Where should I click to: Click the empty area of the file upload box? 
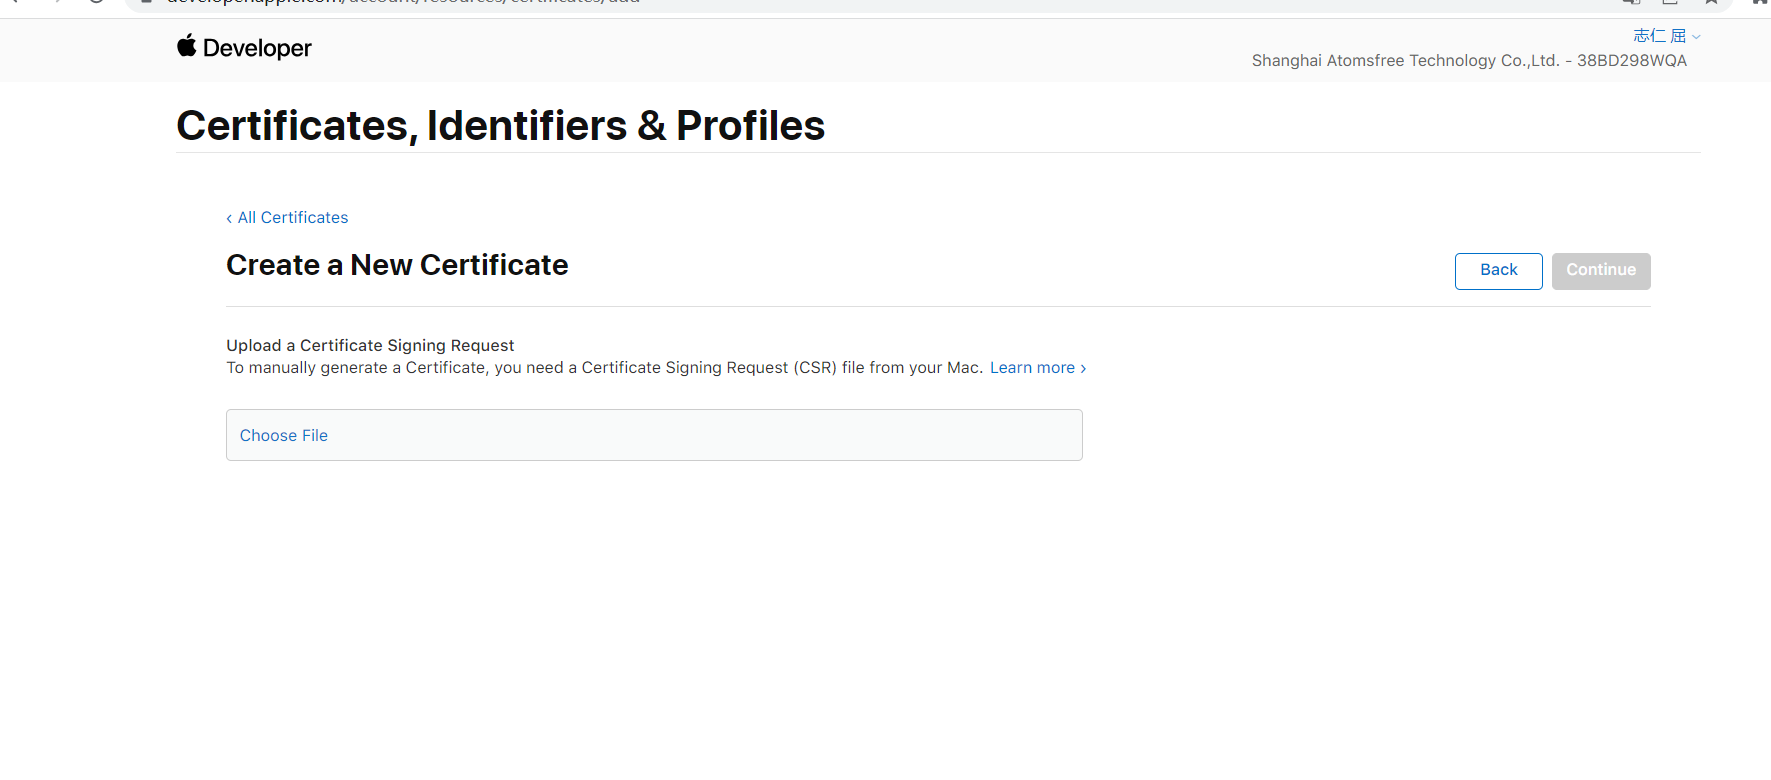pos(700,436)
